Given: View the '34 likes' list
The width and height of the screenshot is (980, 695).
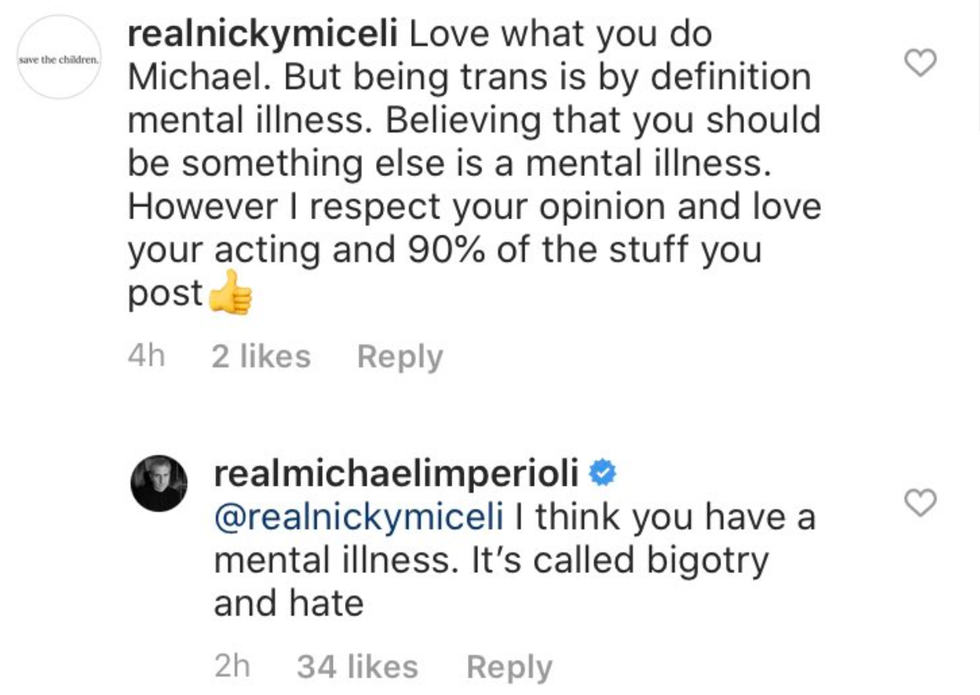Looking at the screenshot, I should [x=357, y=667].
